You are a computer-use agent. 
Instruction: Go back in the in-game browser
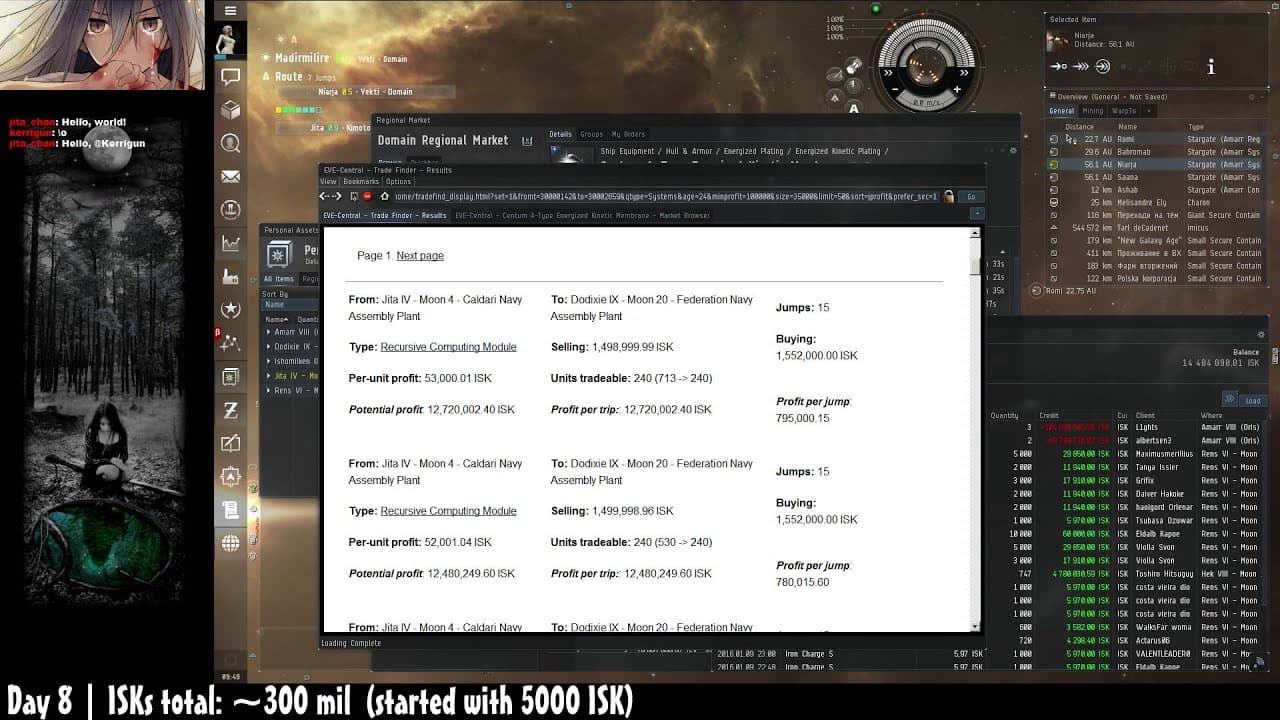[x=324, y=197]
